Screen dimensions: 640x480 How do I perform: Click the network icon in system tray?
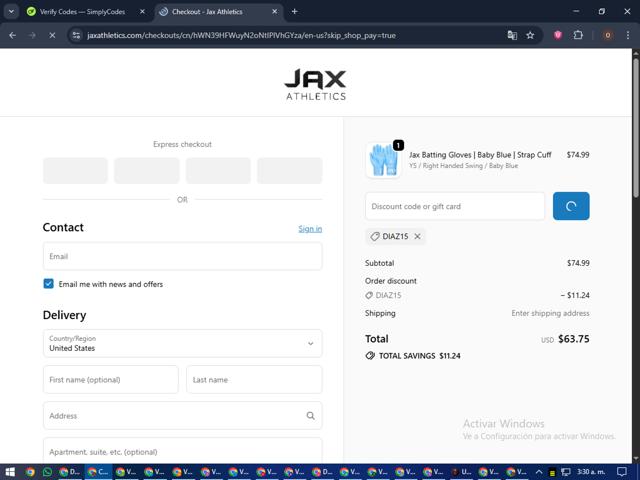tap(565, 472)
